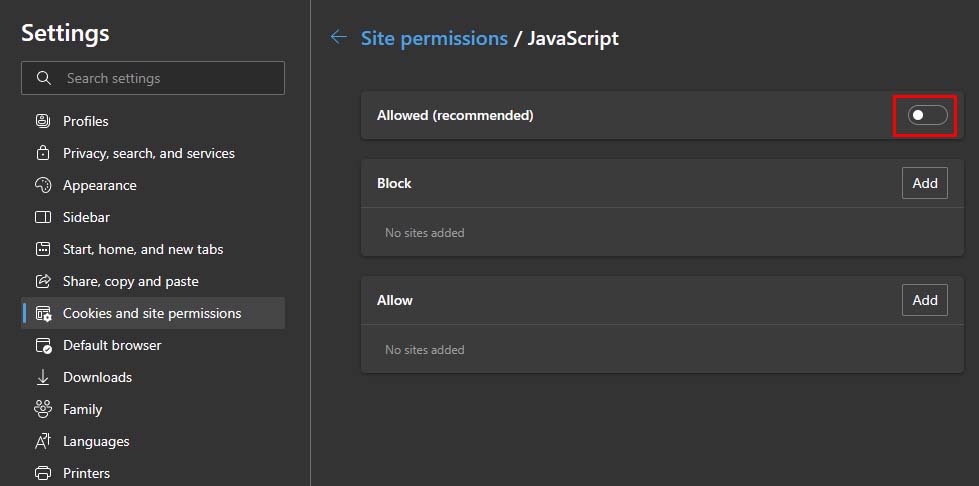Viewport: 979px width, 486px height.
Task: Open Profiles settings
Action: [153, 121]
